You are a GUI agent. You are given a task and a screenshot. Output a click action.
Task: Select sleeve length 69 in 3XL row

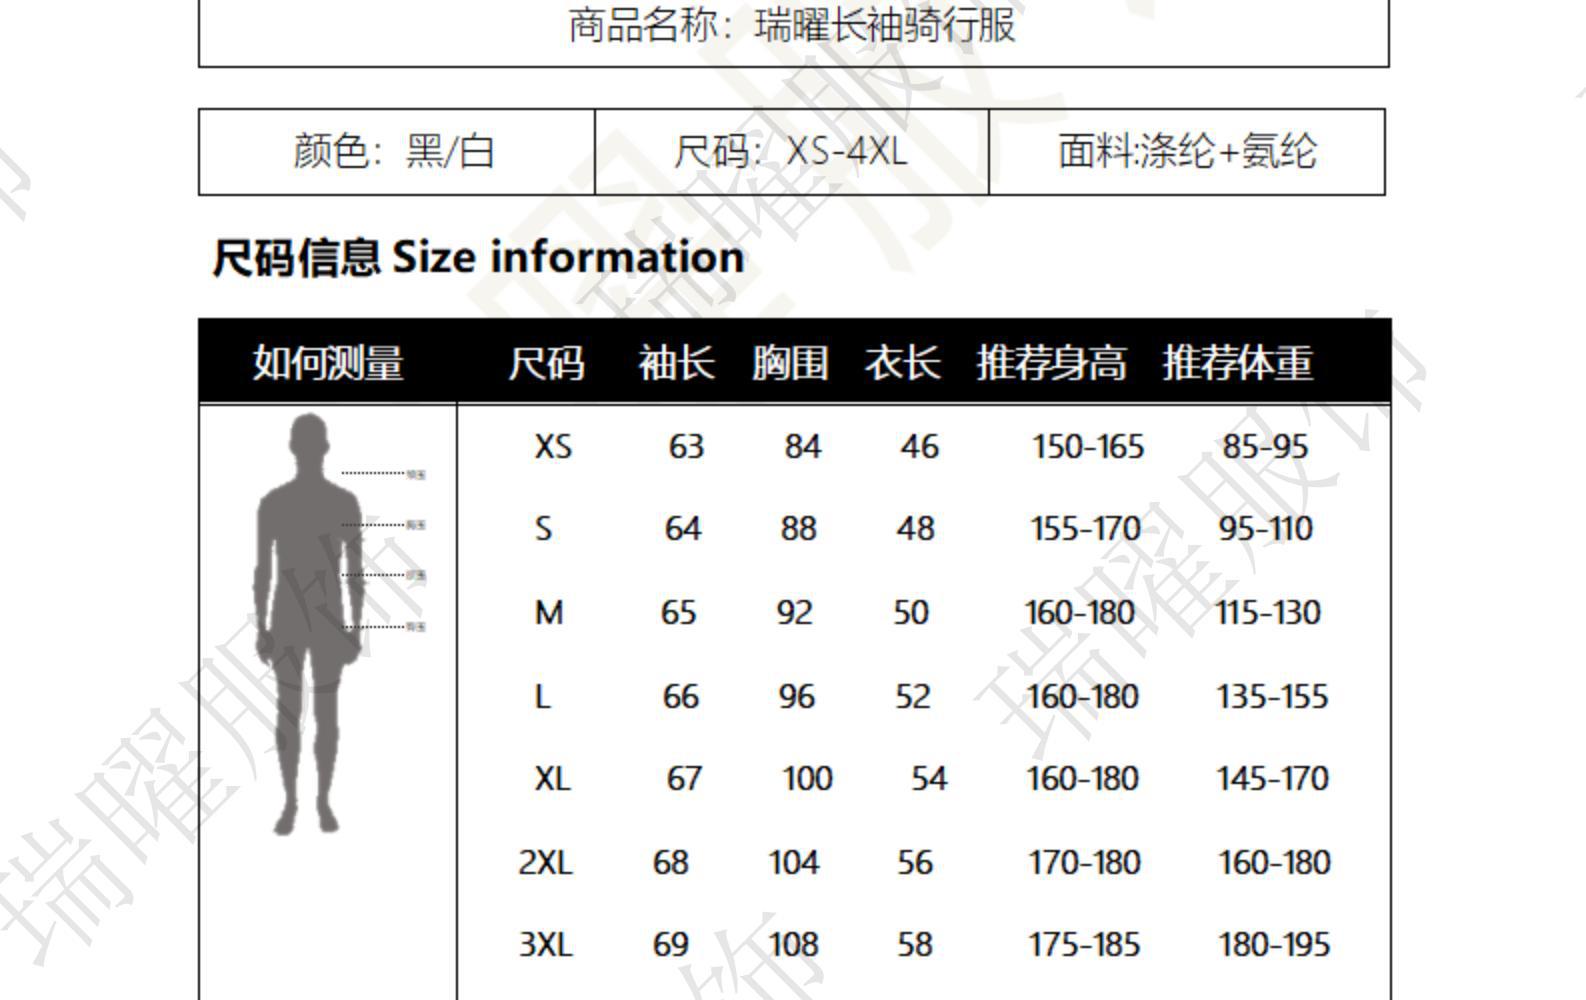670,944
